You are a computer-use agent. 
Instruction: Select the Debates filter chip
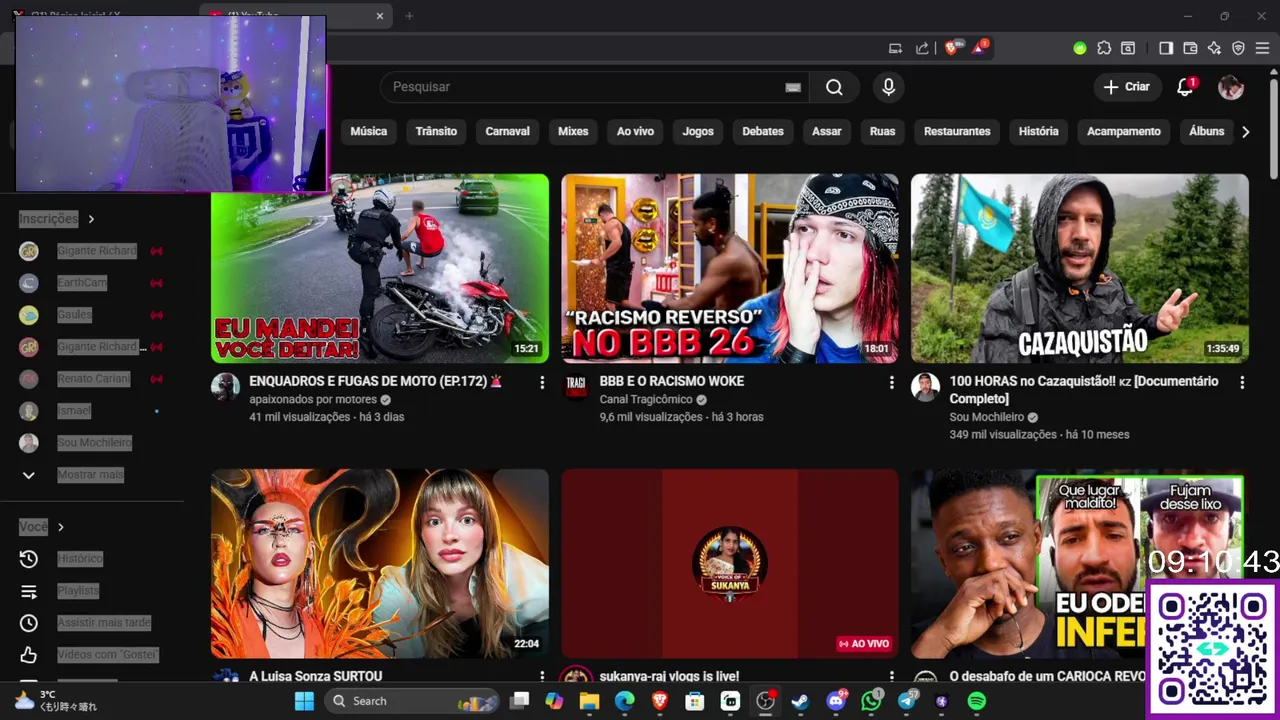(x=763, y=131)
